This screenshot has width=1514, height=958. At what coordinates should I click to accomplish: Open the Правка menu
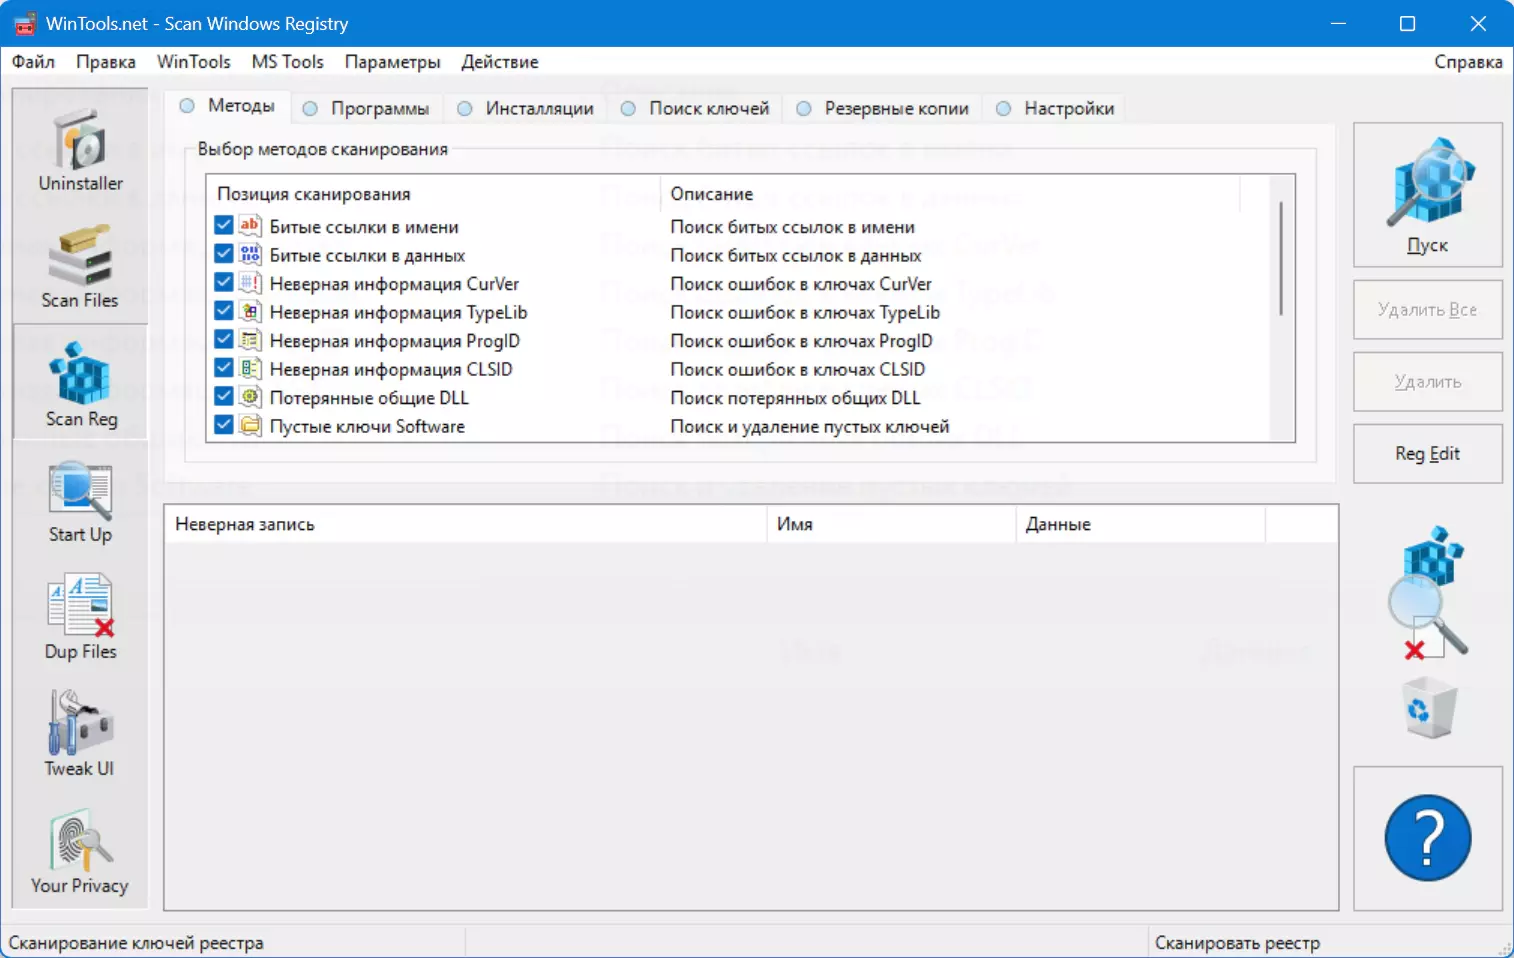pyautogui.click(x=105, y=61)
